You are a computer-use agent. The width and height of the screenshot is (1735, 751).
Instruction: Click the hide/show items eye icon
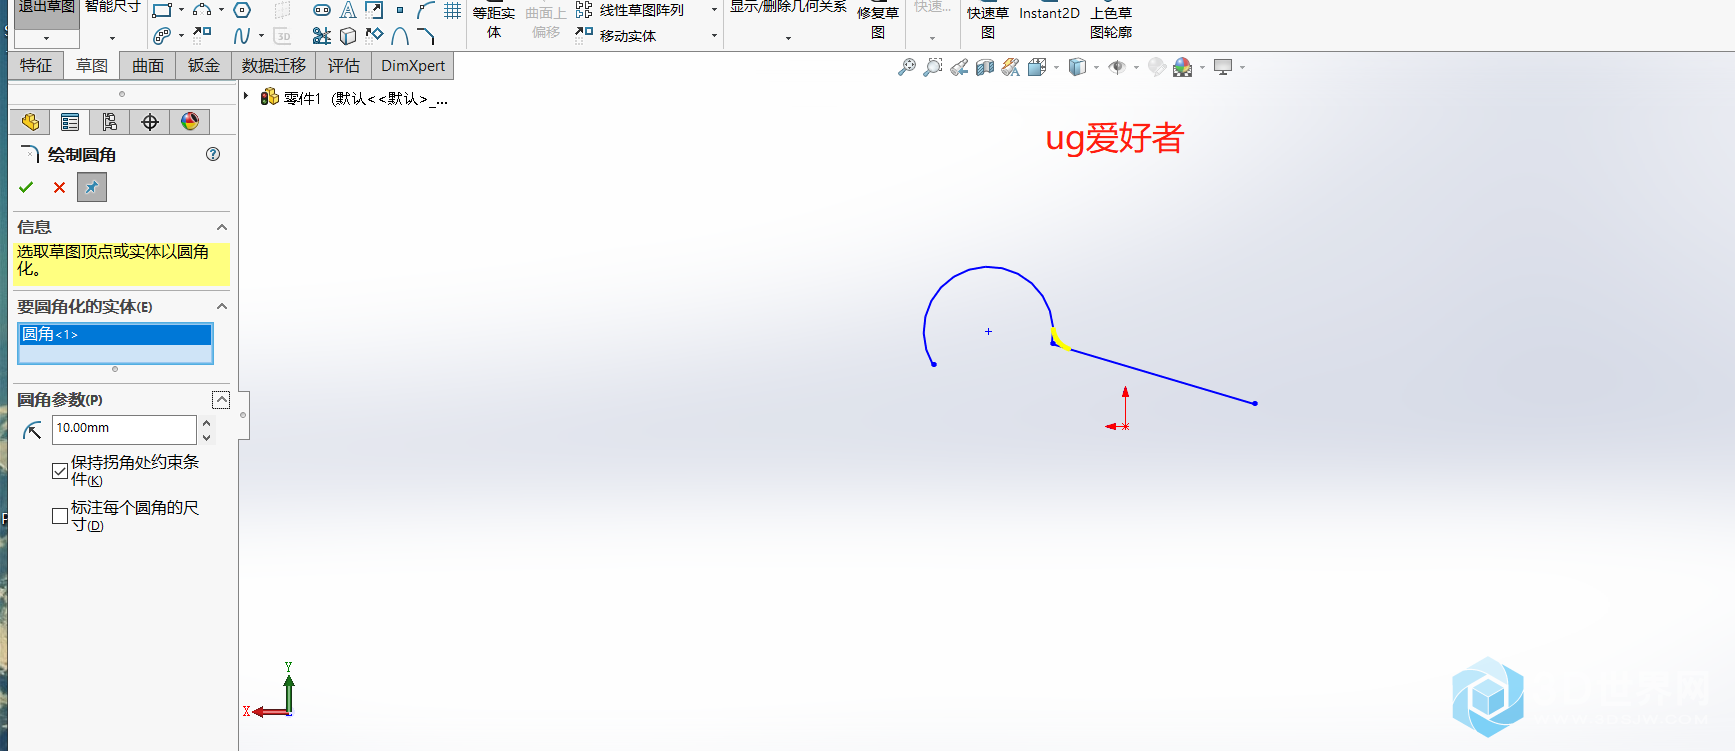[1117, 67]
